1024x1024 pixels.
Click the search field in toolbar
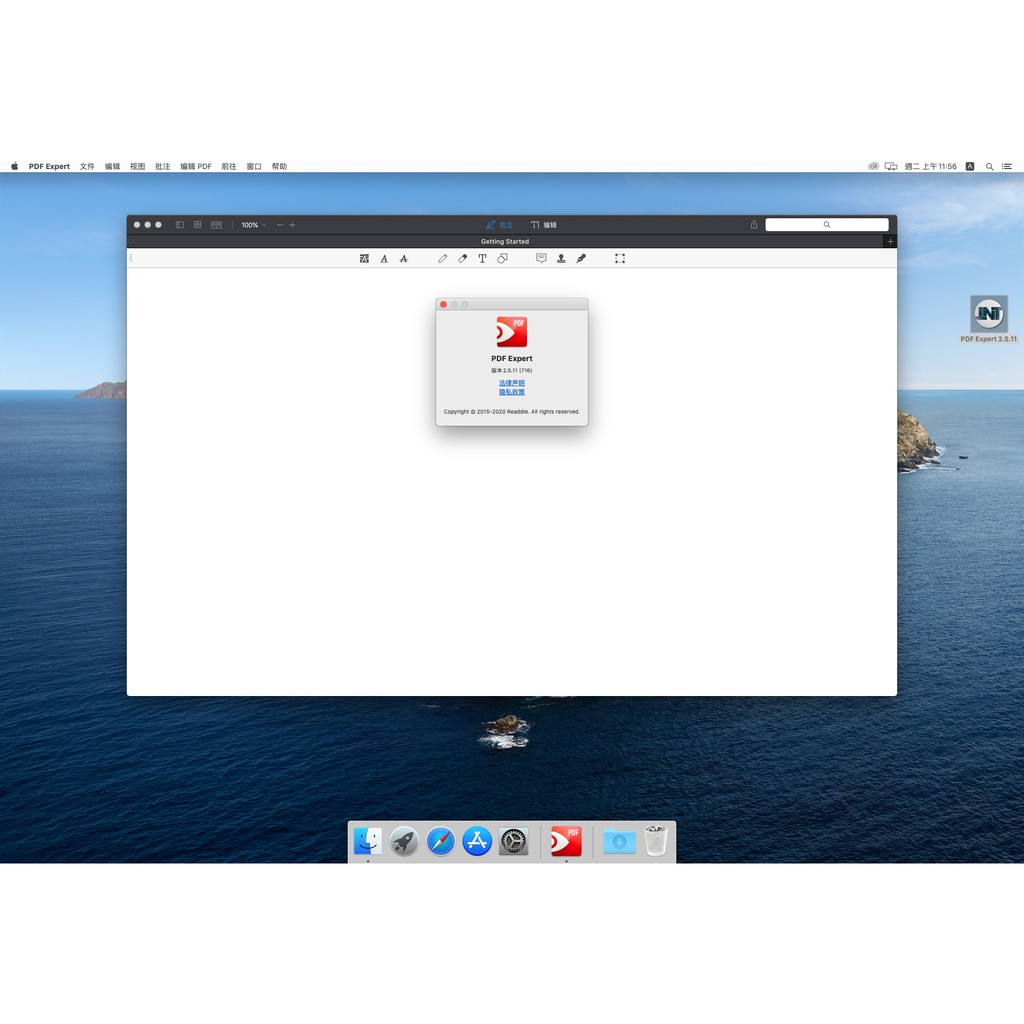tap(827, 225)
